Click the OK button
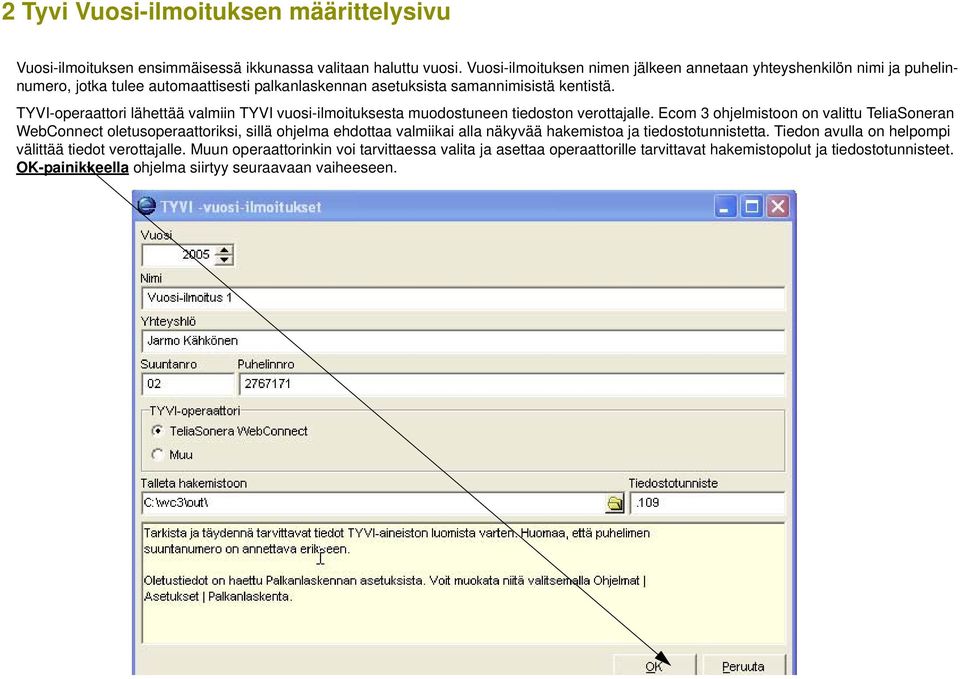The width and height of the screenshot is (960, 679). pyautogui.click(x=654, y=666)
